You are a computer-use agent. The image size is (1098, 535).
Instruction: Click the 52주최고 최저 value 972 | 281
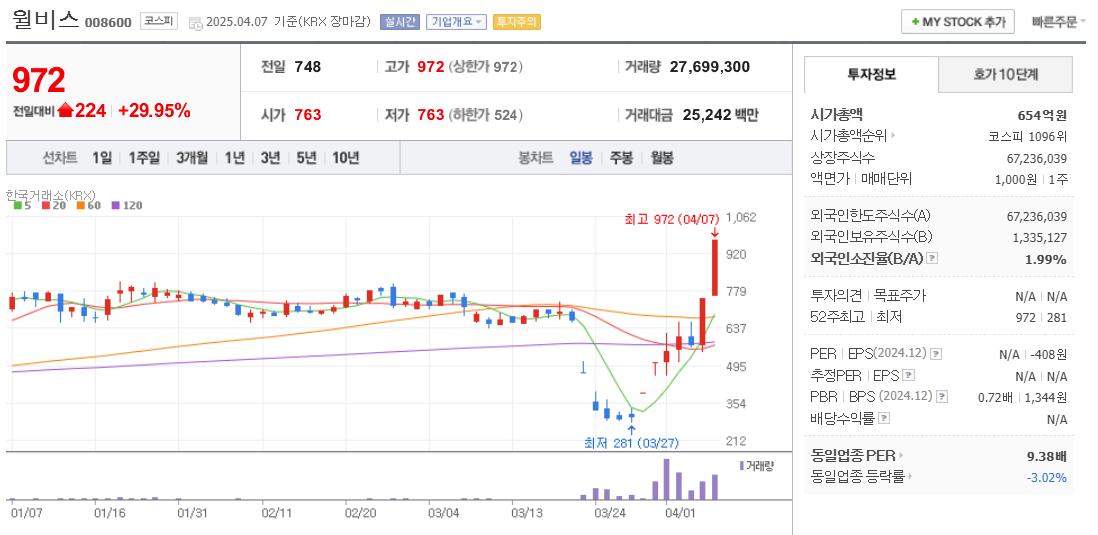click(1040, 317)
